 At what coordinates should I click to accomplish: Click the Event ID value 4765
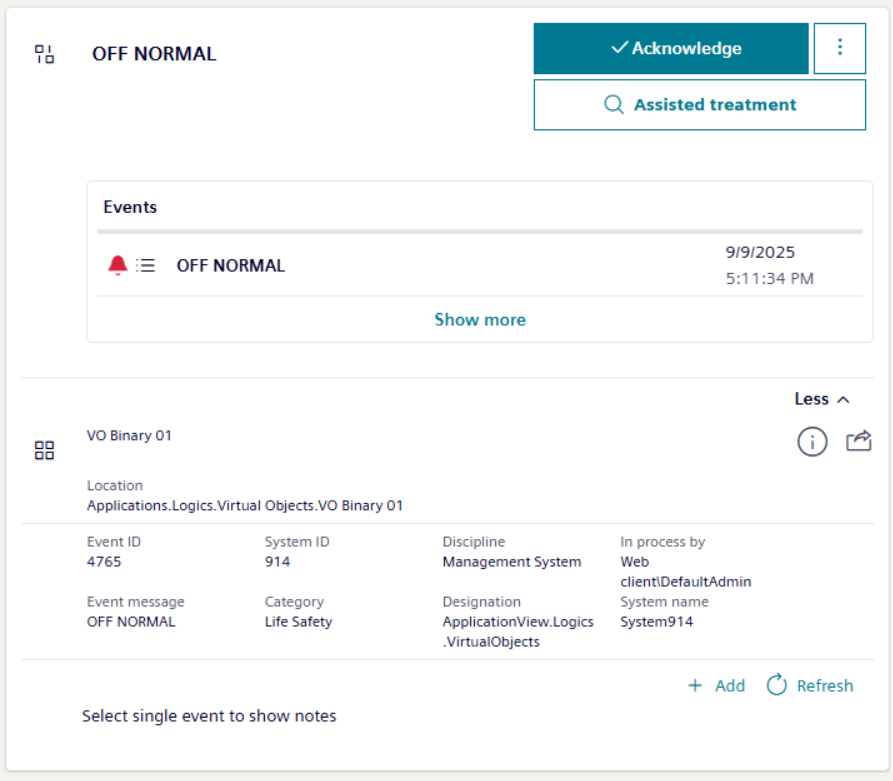pos(104,562)
